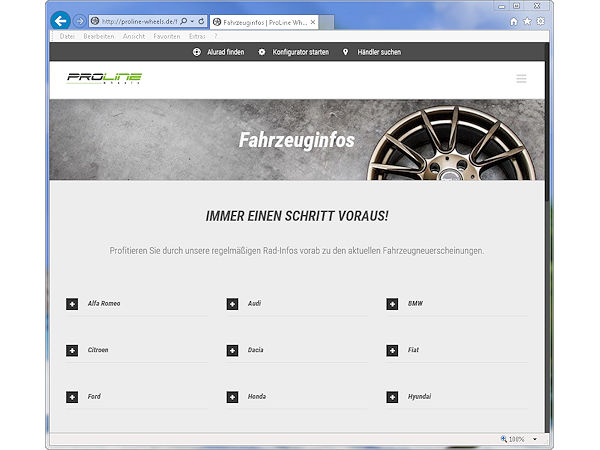The image size is (600, 450).
Task: Click the map pin icon beside Händler suchen
Action: tap(346, 52)
